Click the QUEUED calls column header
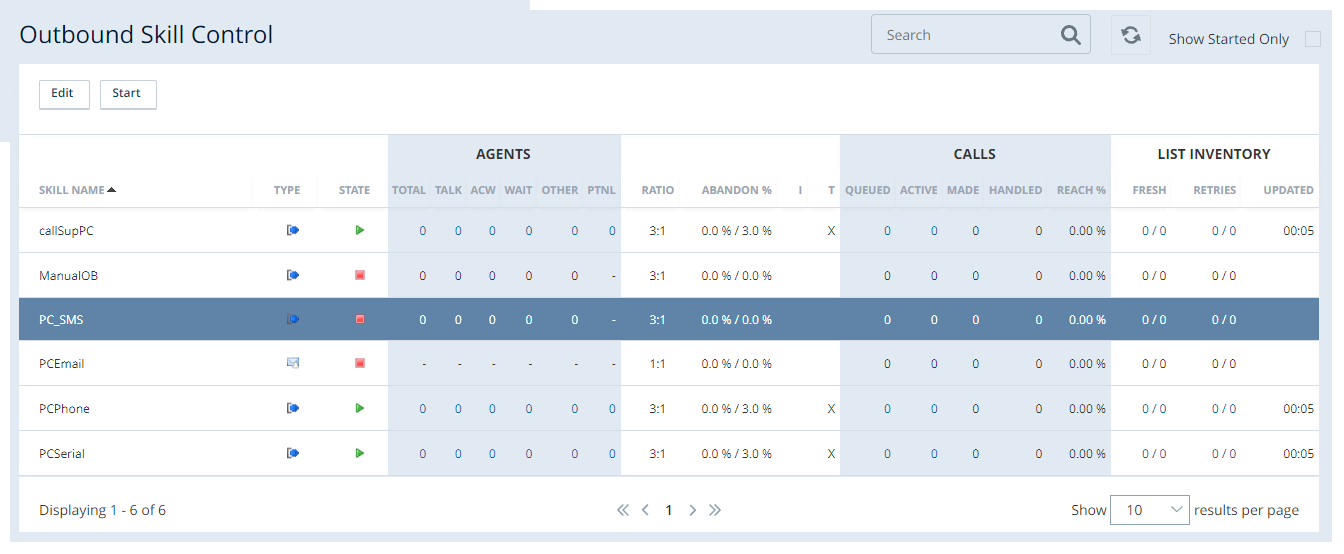Image resolution: width=1344 pixels, height=554 pixels. tap(868, 190)
